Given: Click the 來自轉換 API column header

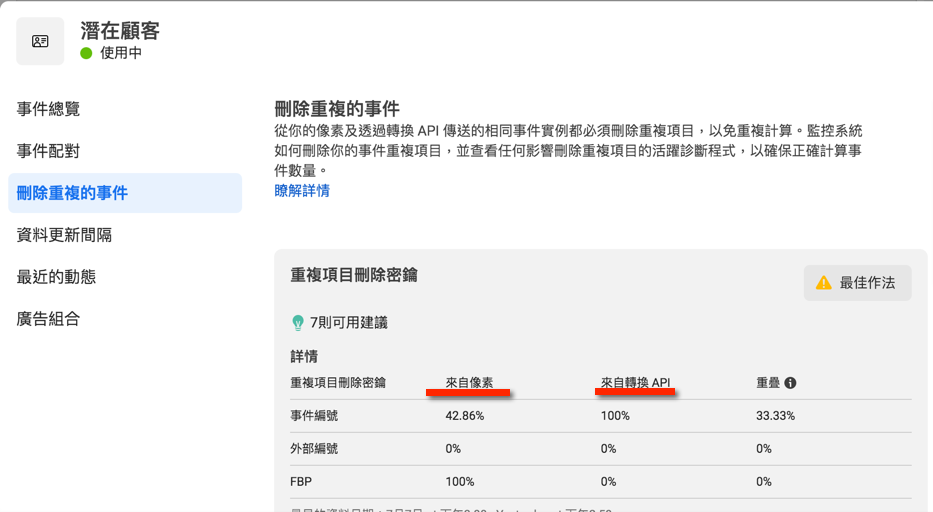Looking at the screenshot, I should point(636,382).
